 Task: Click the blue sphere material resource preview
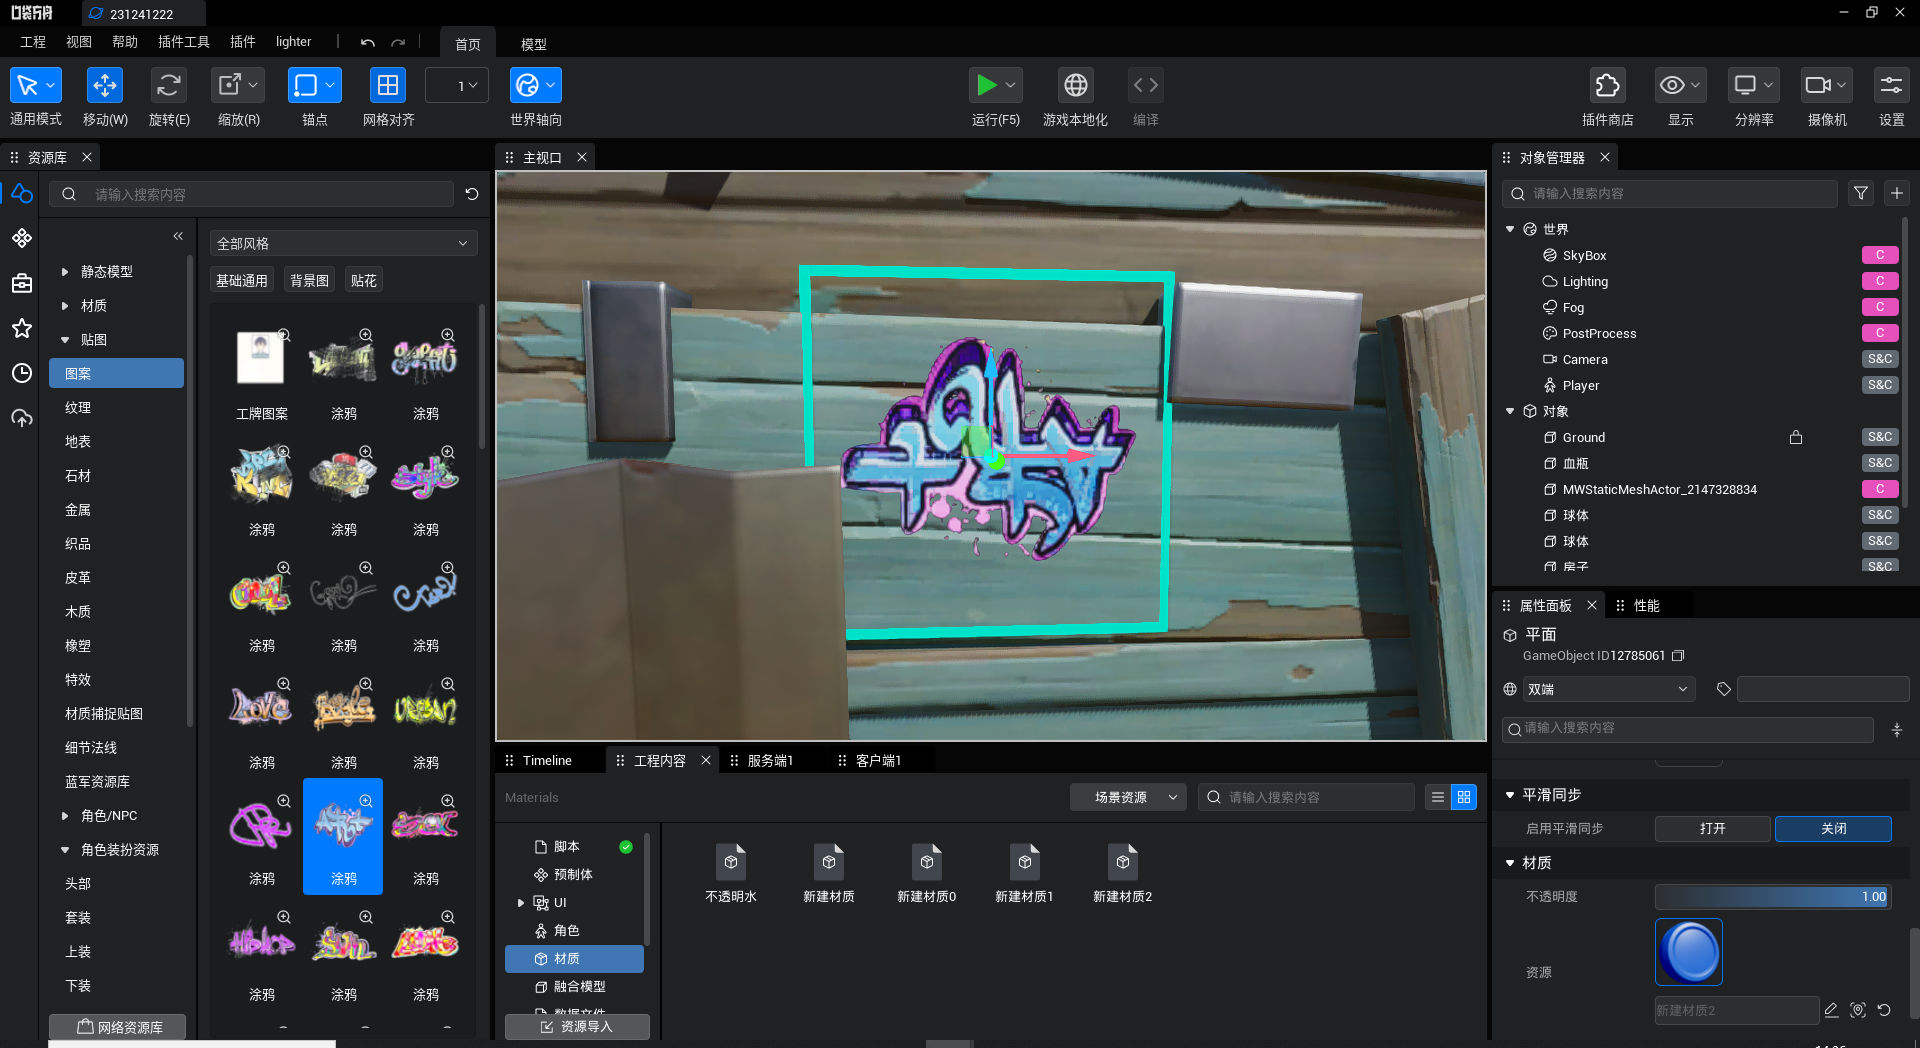(x=1689, y=952)
